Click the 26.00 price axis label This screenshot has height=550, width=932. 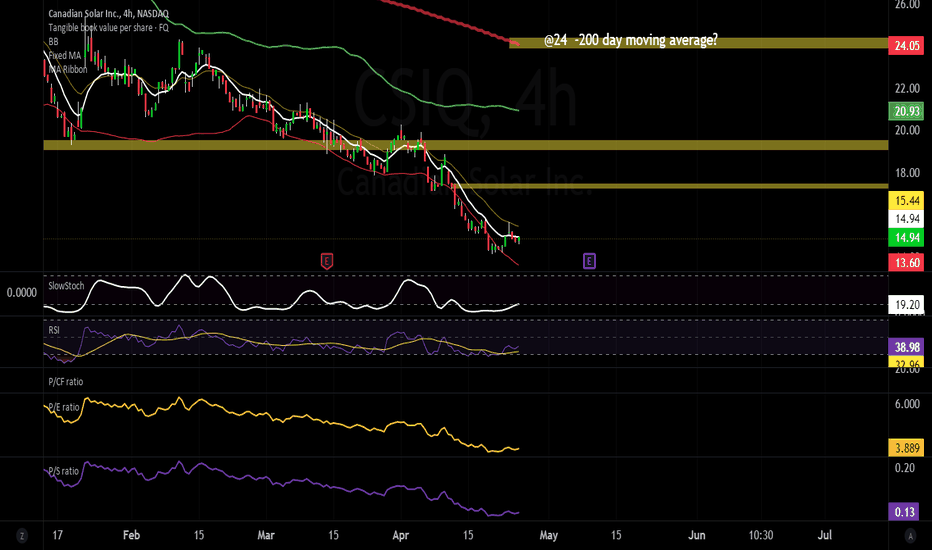(907, 5)
